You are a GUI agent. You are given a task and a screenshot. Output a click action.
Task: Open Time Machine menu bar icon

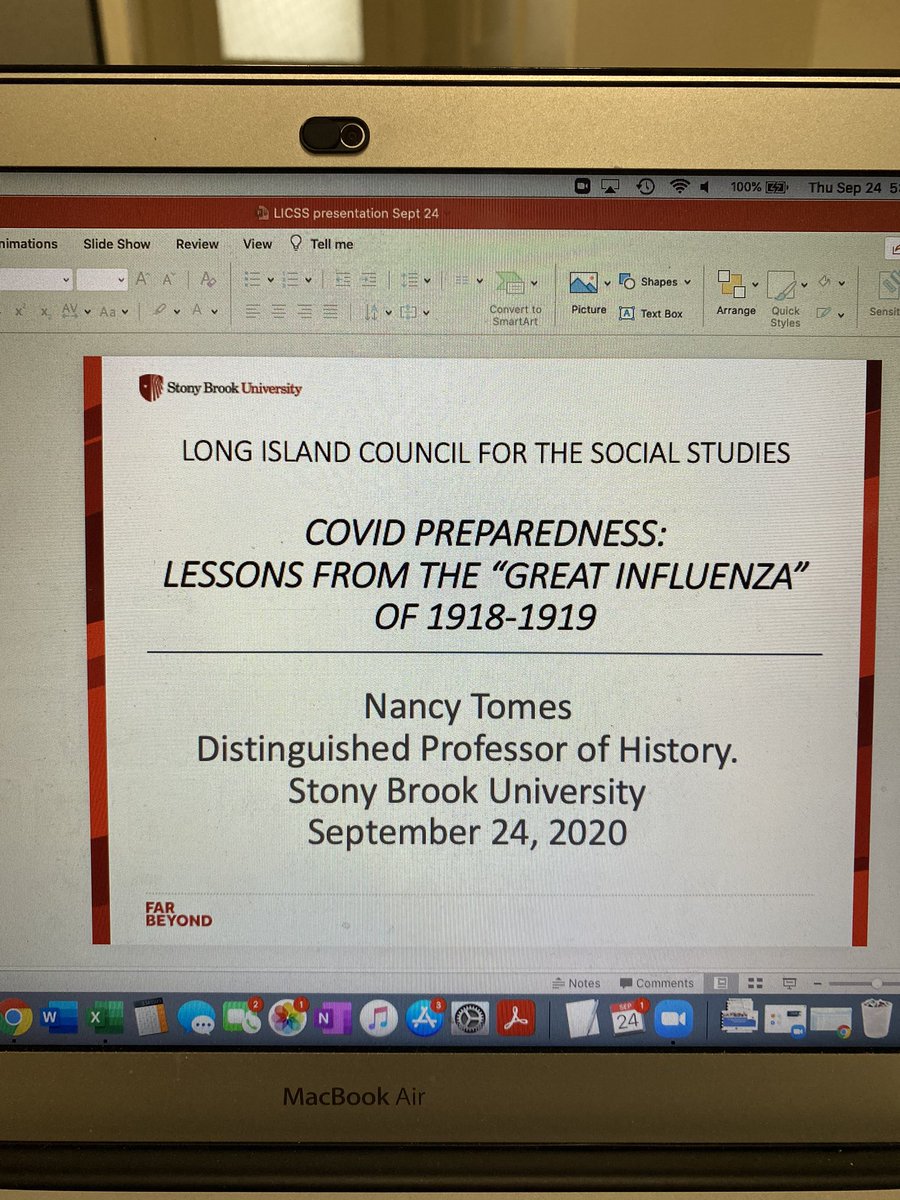click(645, 187)
